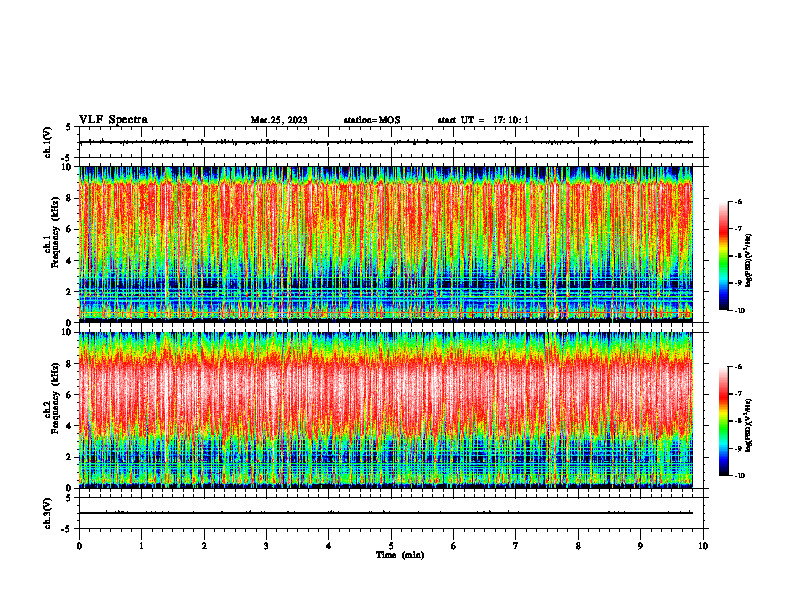Click the "-7" tick on ch.2 colorbar
Viewport: 792px width, 612px height.
tap(738, 394)
